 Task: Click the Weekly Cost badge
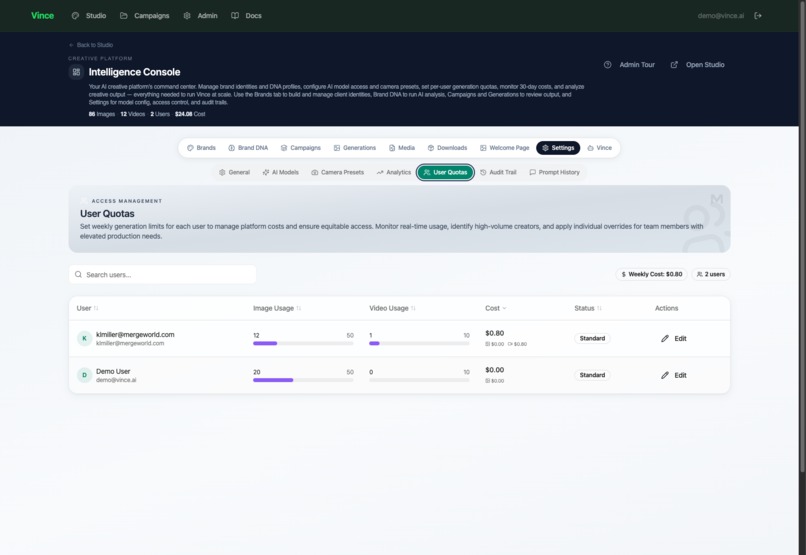(x=651, y=274)
